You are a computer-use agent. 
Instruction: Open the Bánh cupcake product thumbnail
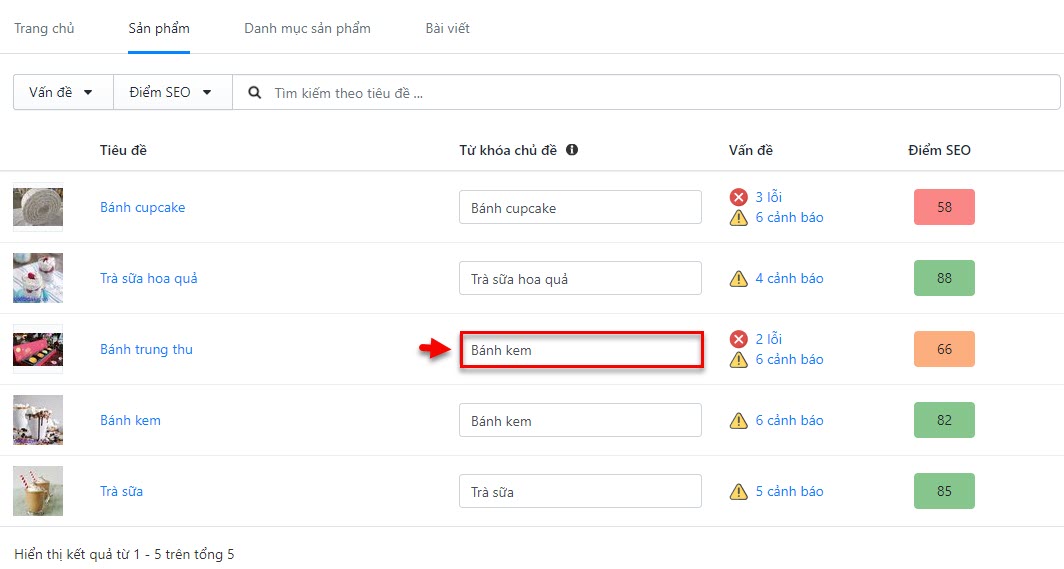38,208
